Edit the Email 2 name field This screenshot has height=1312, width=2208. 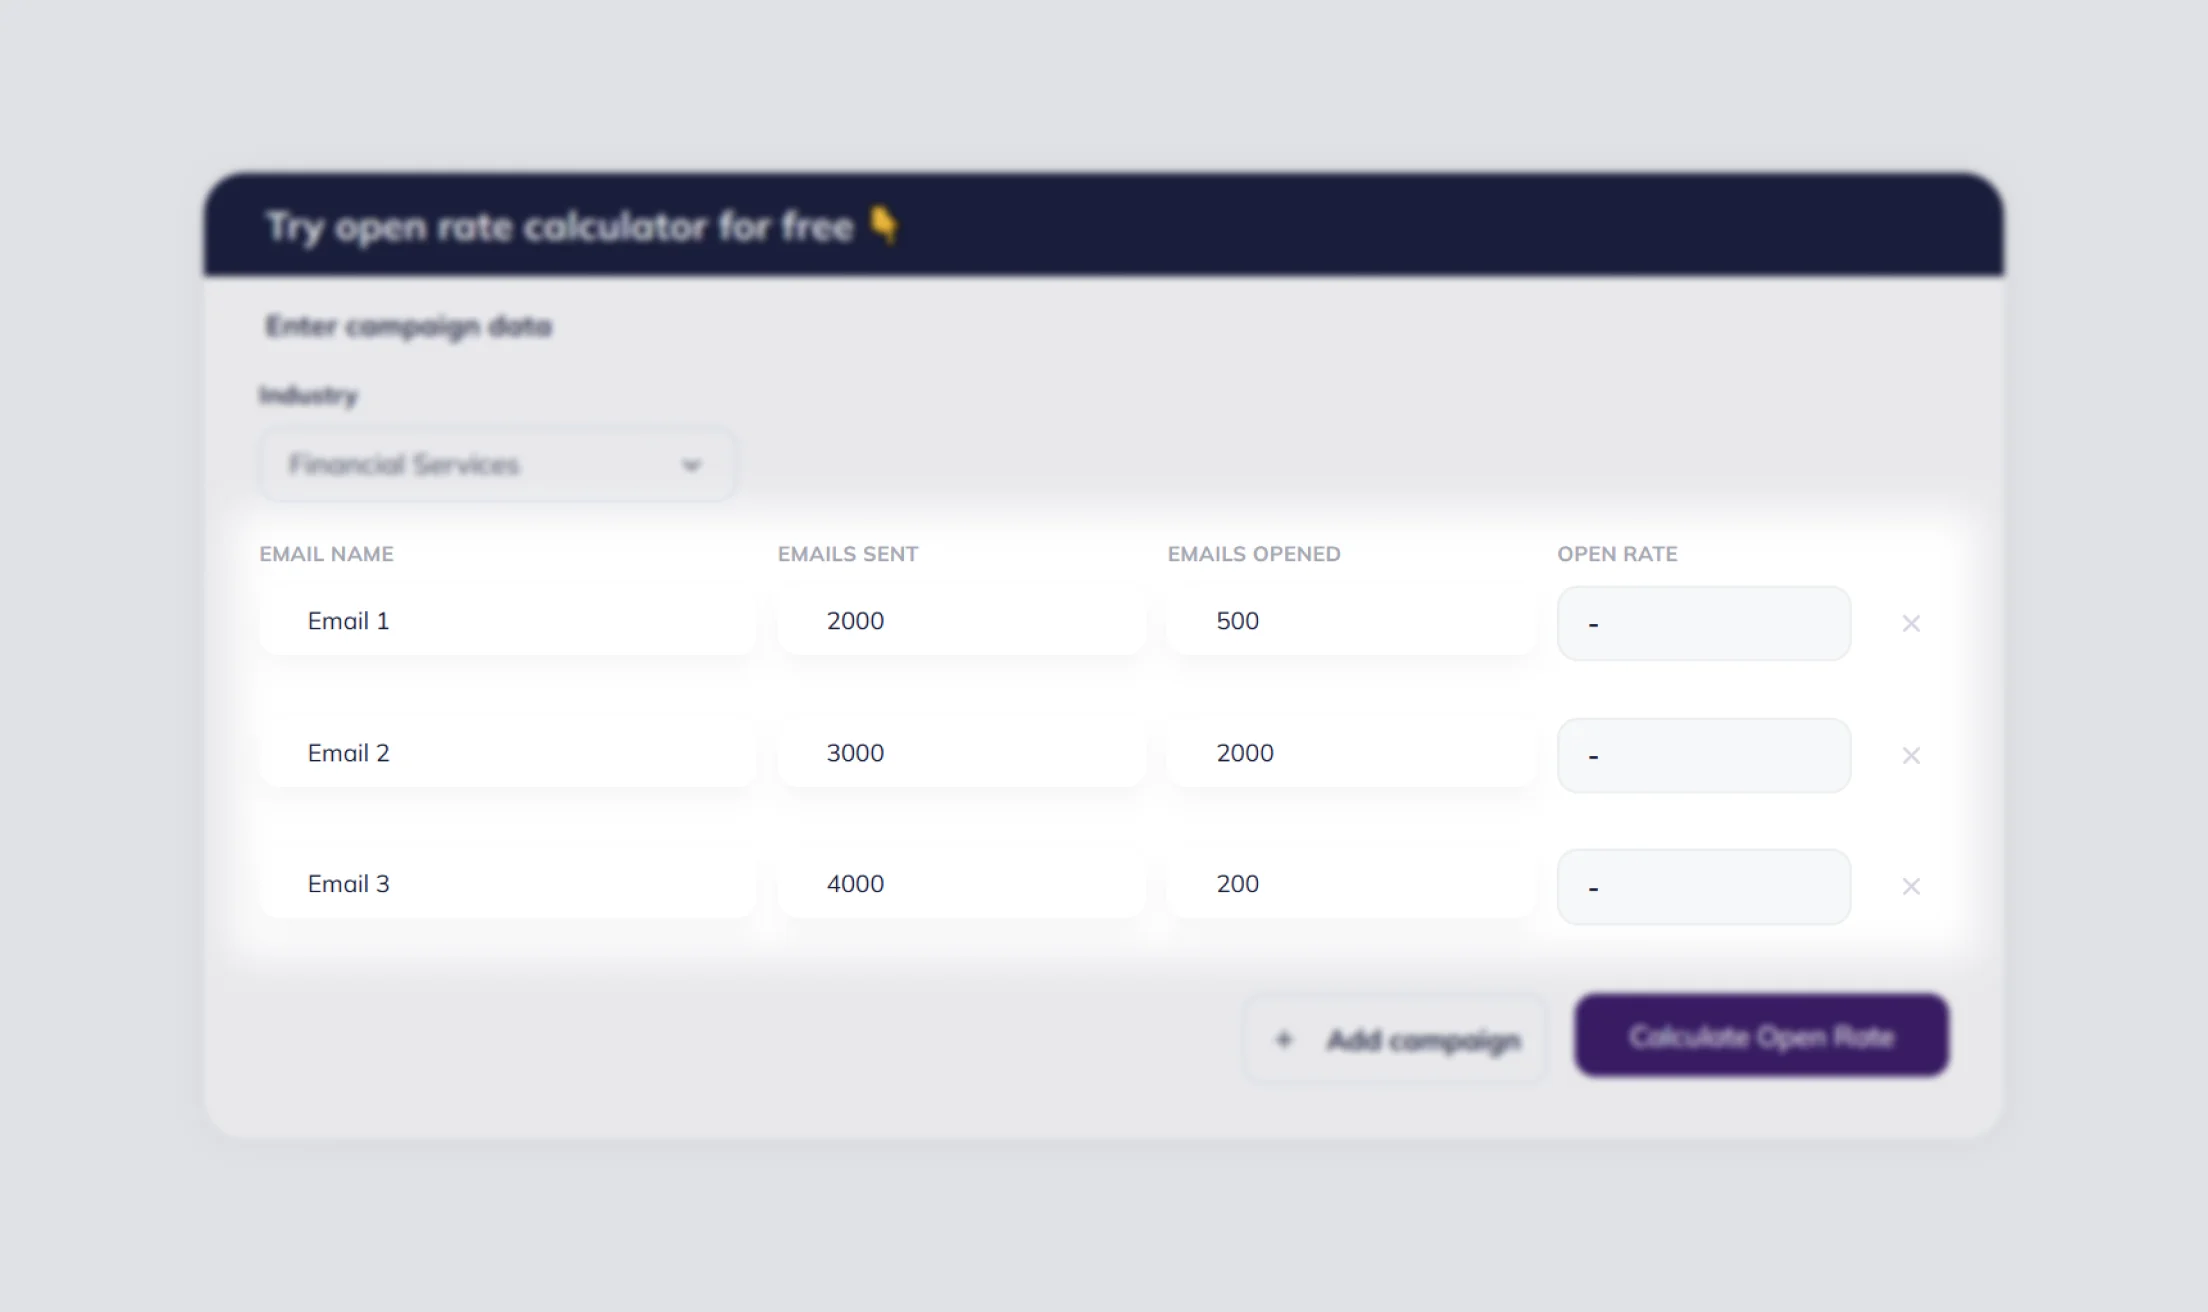tap(508, 753)
